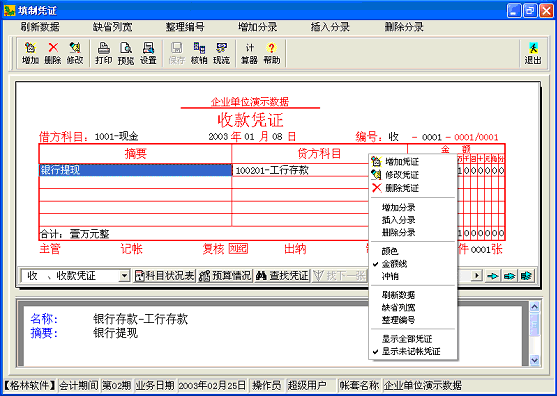Screen dimensions: 557x396
Task: Click the red 删除 toolbar icon
Action: click(53, 53)
